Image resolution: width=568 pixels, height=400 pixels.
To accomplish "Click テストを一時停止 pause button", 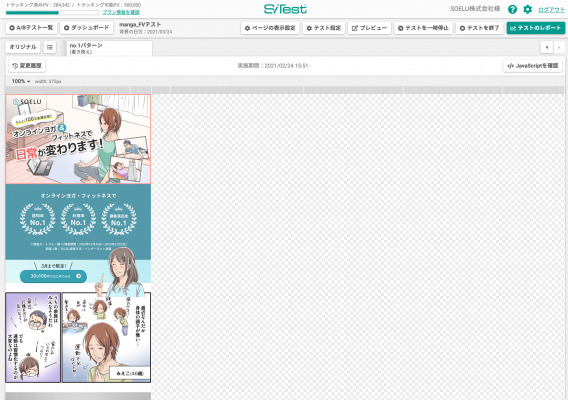I will [423, 28].
